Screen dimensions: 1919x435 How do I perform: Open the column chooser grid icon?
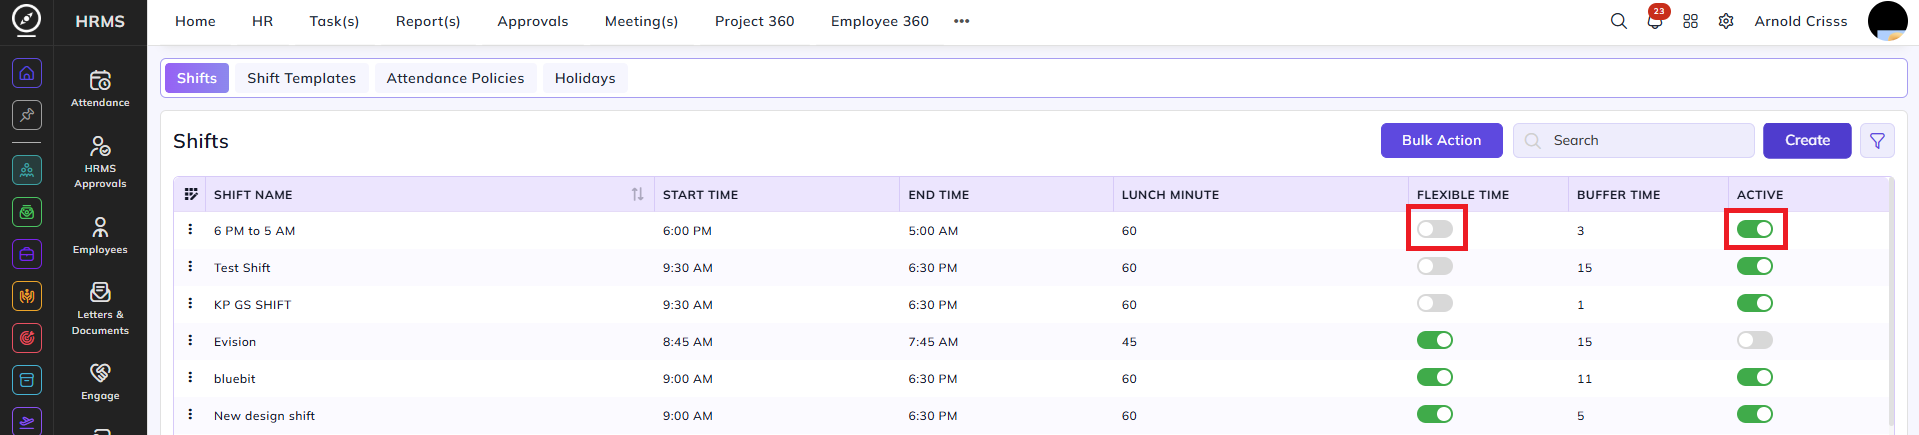pyautogui.click(x=191, y=194)
